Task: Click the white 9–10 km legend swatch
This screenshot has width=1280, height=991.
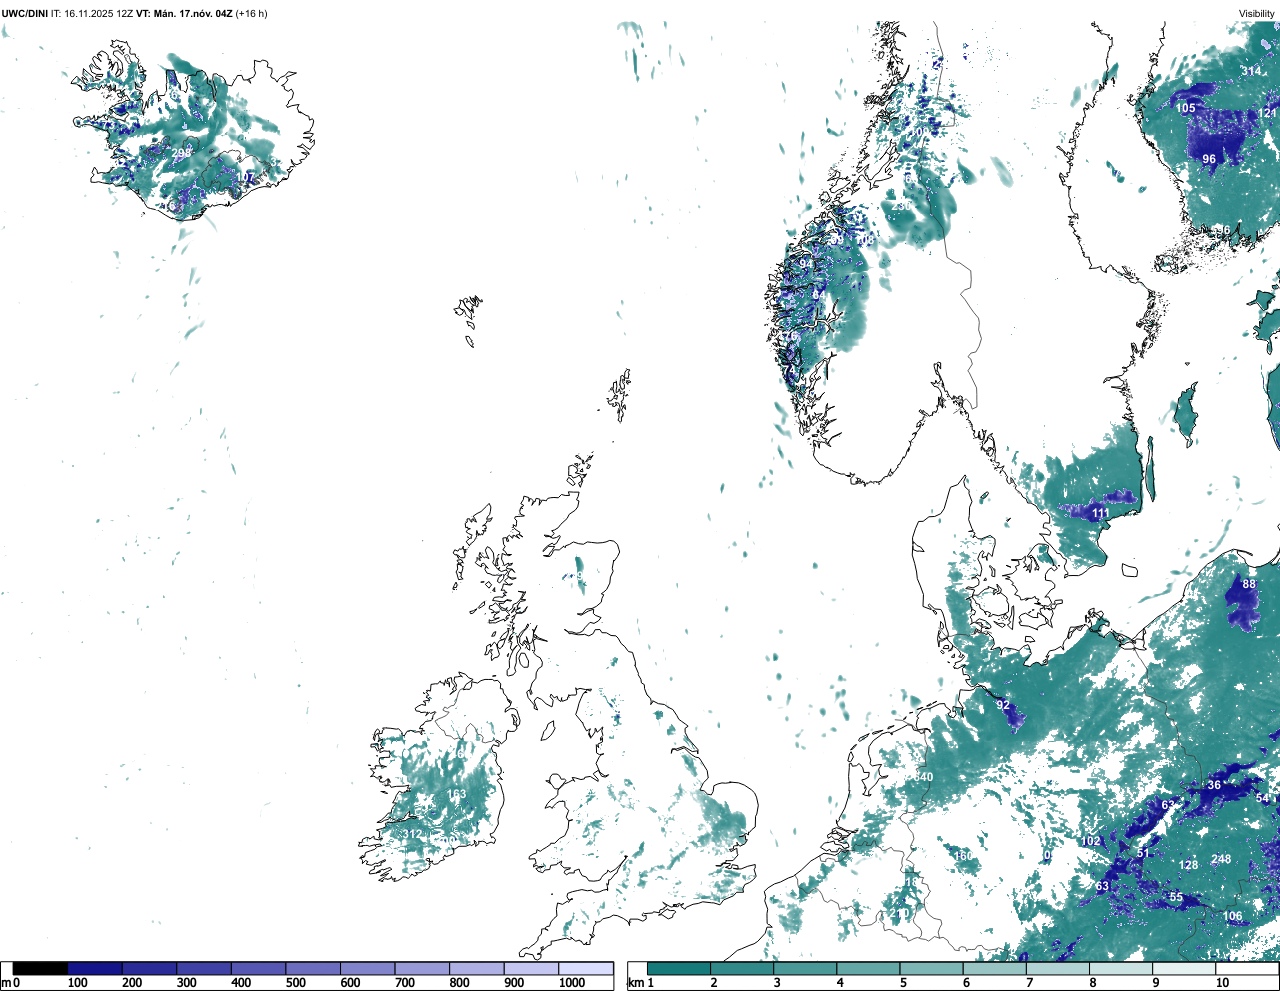Action: (x=1183, y=968)
